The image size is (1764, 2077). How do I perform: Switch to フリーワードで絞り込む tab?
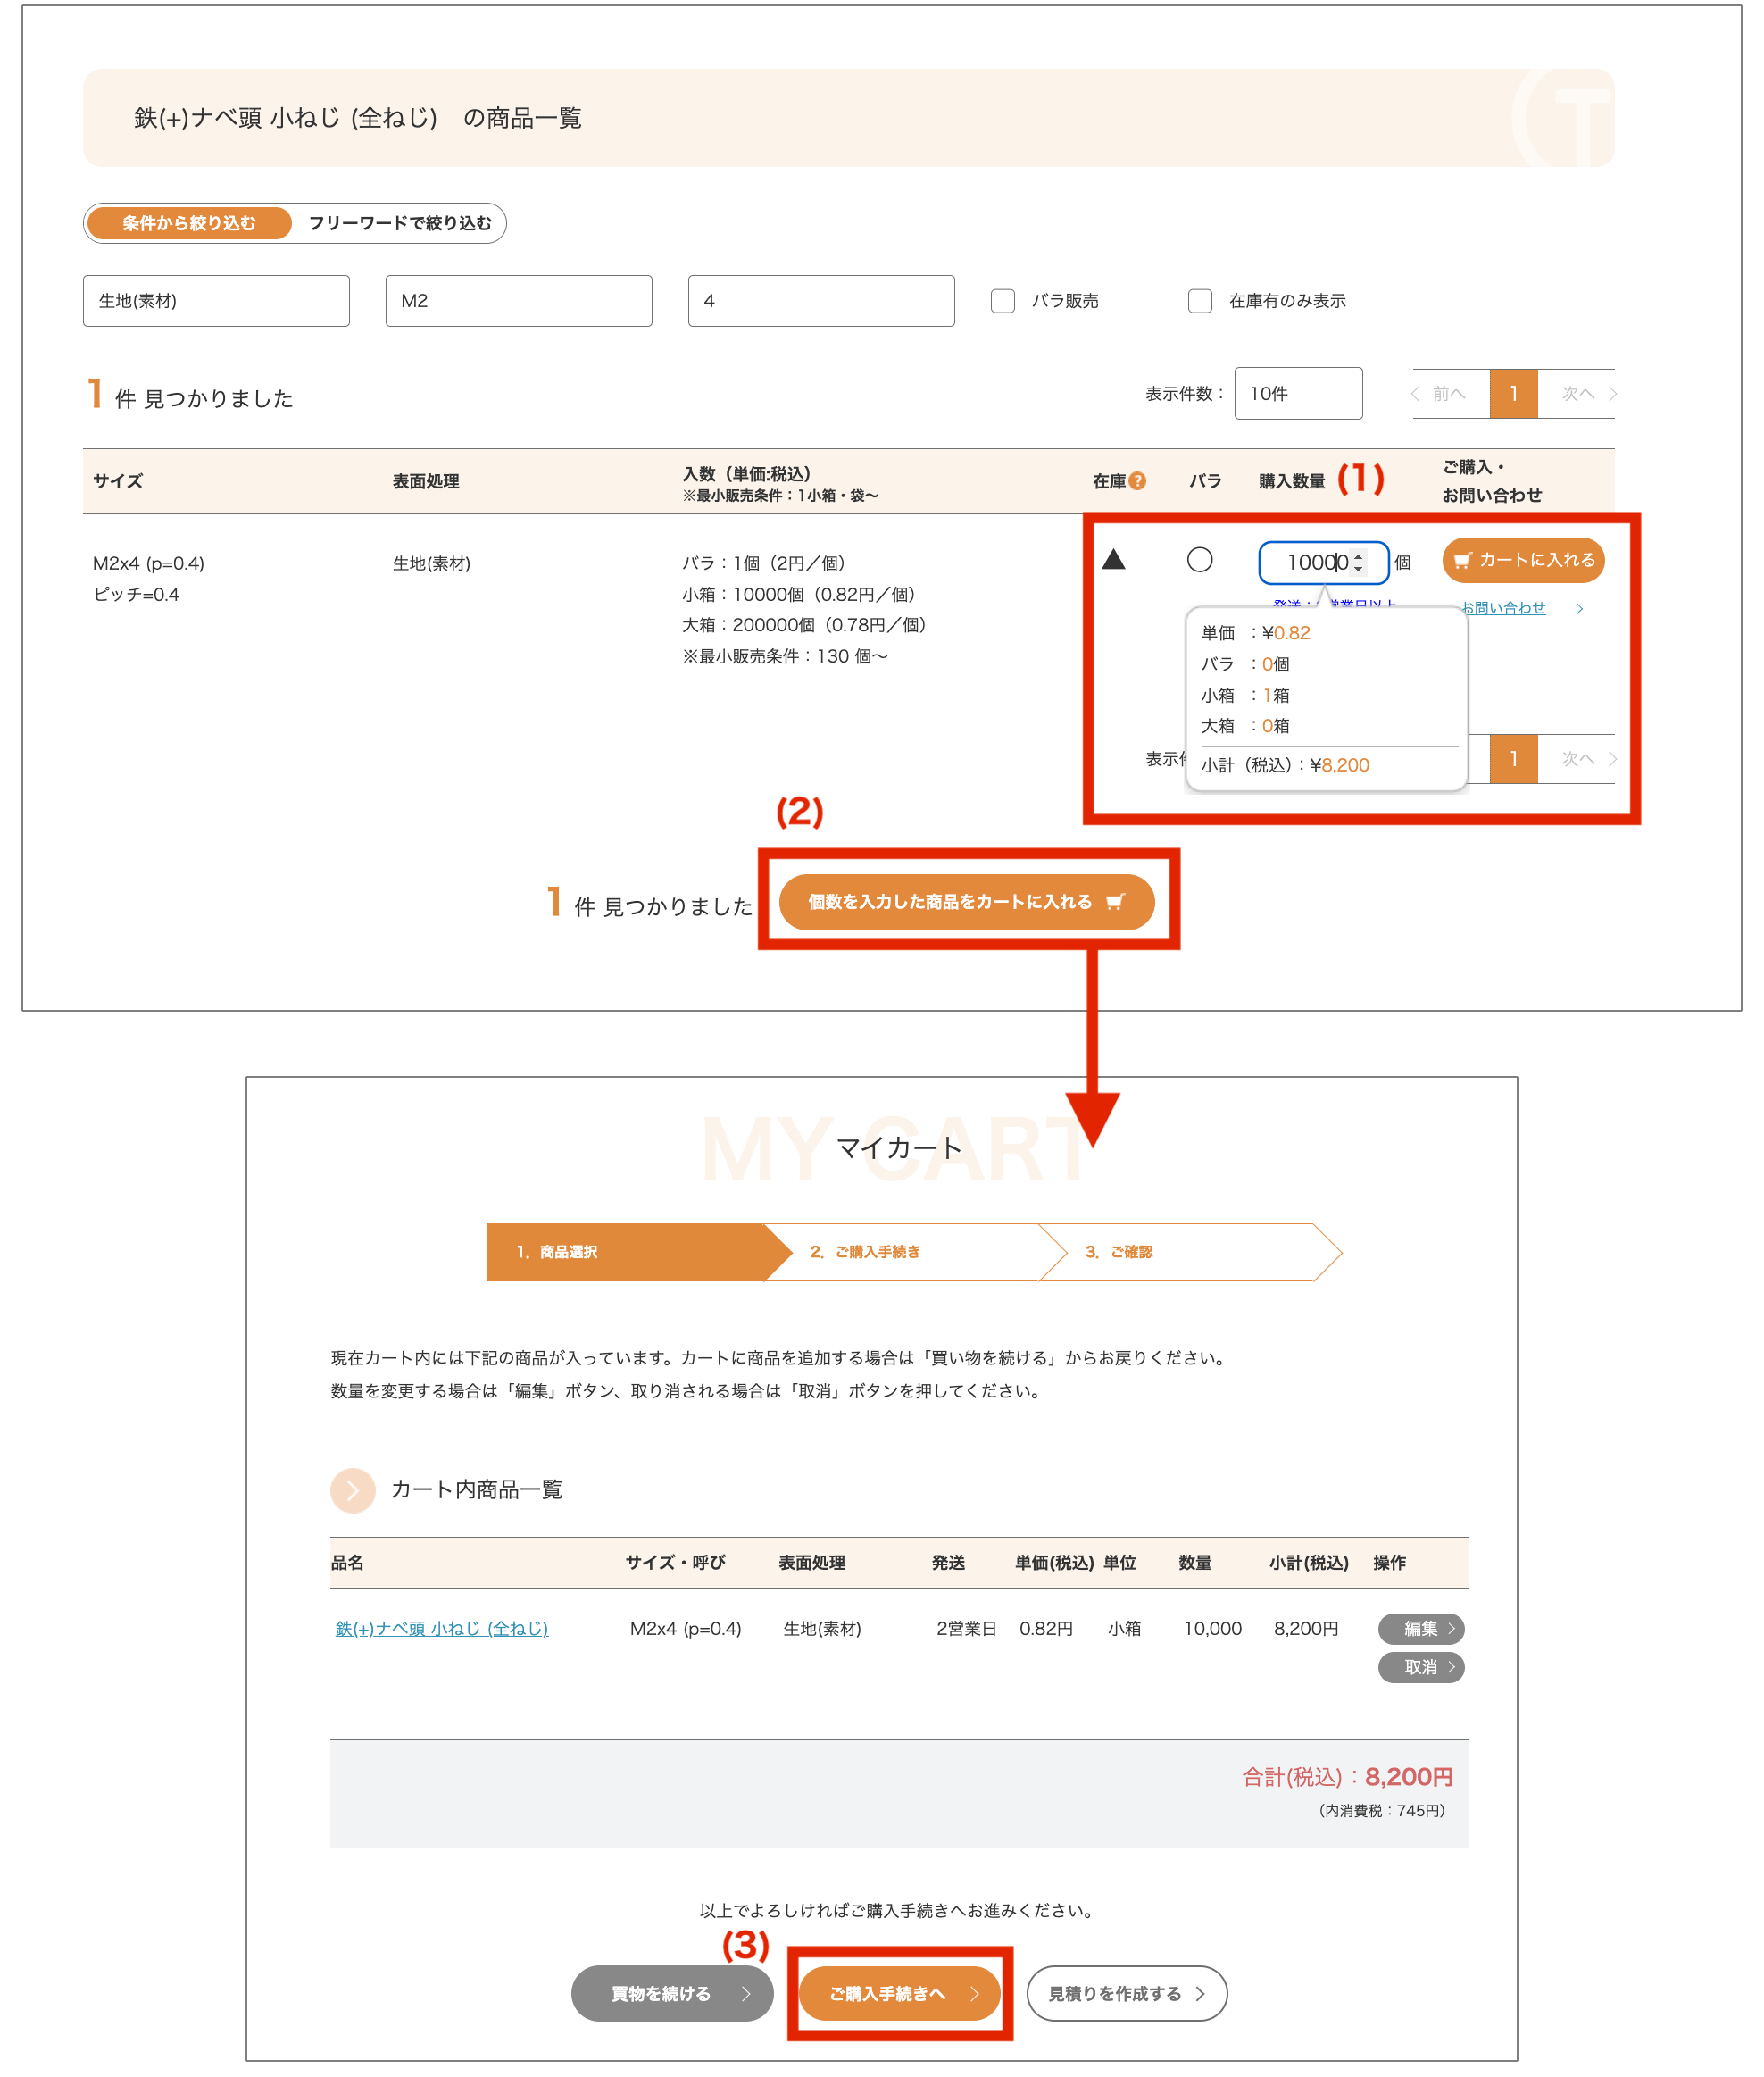(399, 223)
